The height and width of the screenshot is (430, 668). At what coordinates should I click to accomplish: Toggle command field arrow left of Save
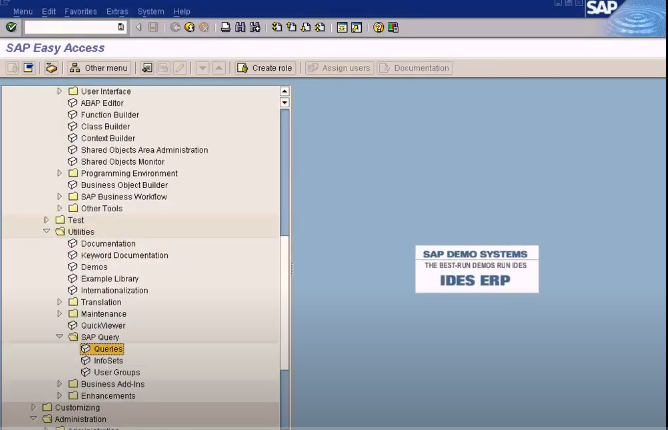pyautogui.click(x=138, y=27)
